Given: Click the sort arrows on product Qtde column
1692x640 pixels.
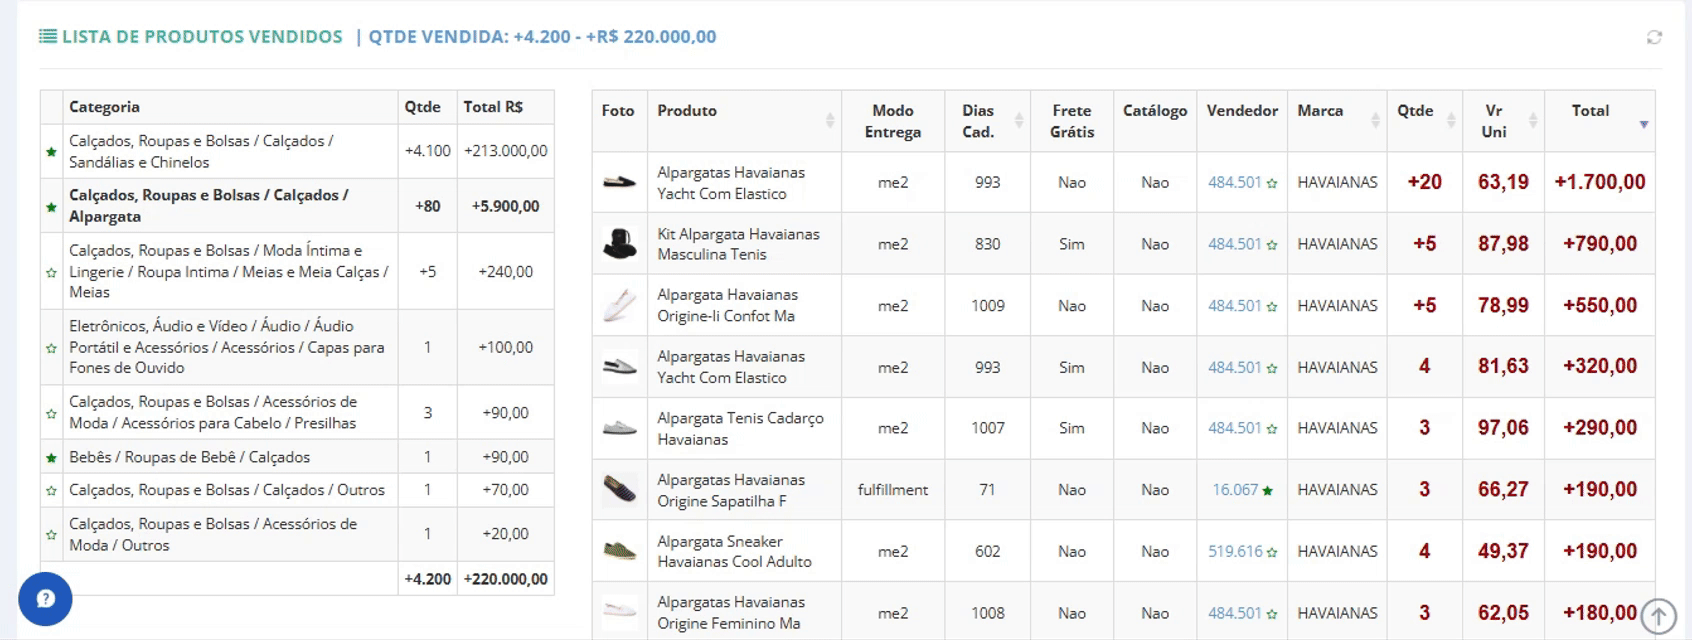Looking at the screenshot, I should 1451,121.
